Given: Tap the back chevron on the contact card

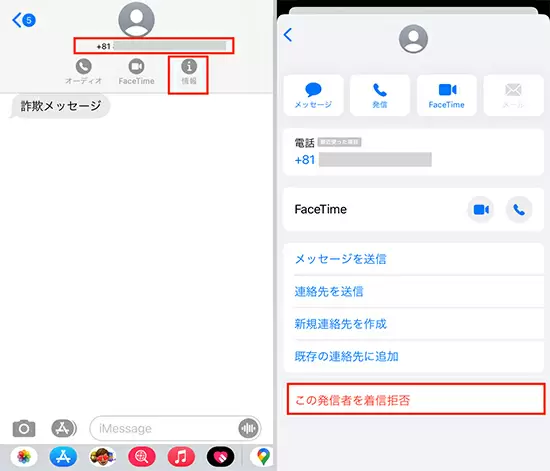Looking at the screenshot, I should [288, 35].
